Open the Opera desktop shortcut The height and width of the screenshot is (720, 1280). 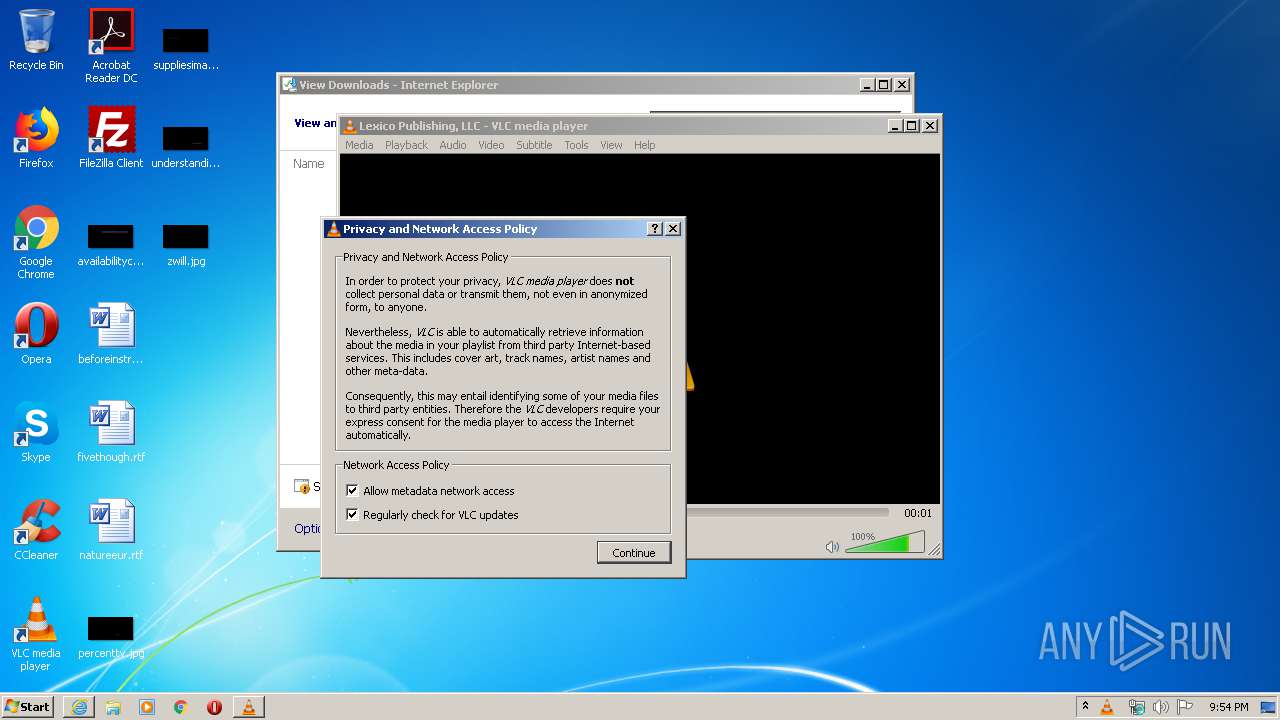[x=36, y=334]
